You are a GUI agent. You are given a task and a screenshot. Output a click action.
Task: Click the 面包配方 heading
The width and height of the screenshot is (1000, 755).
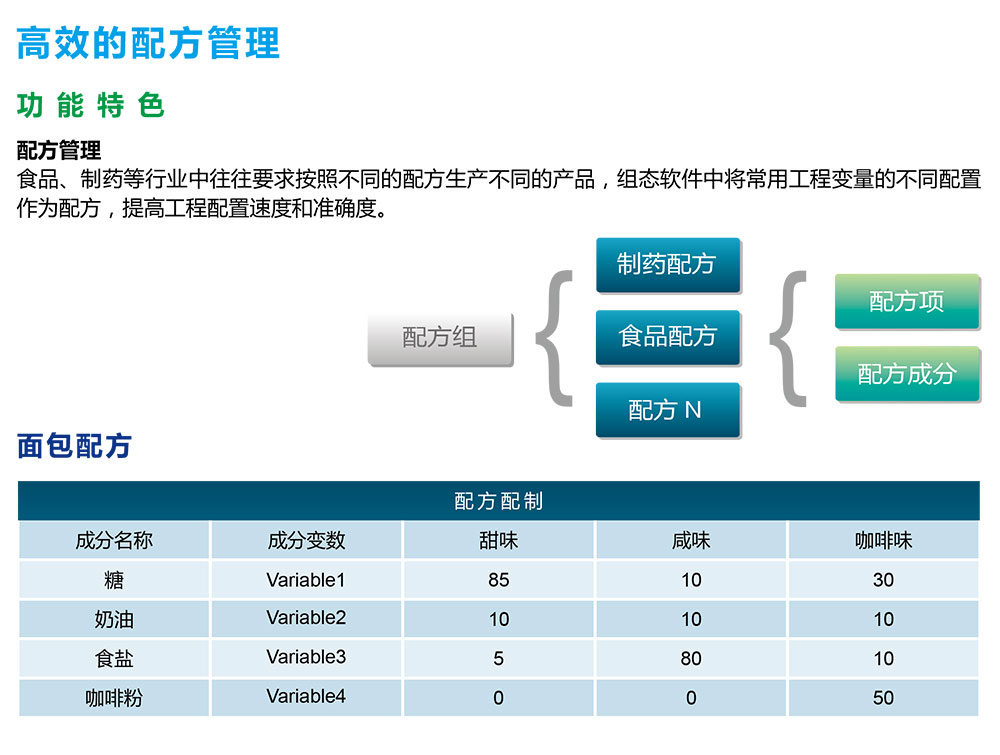click(75, 446)
